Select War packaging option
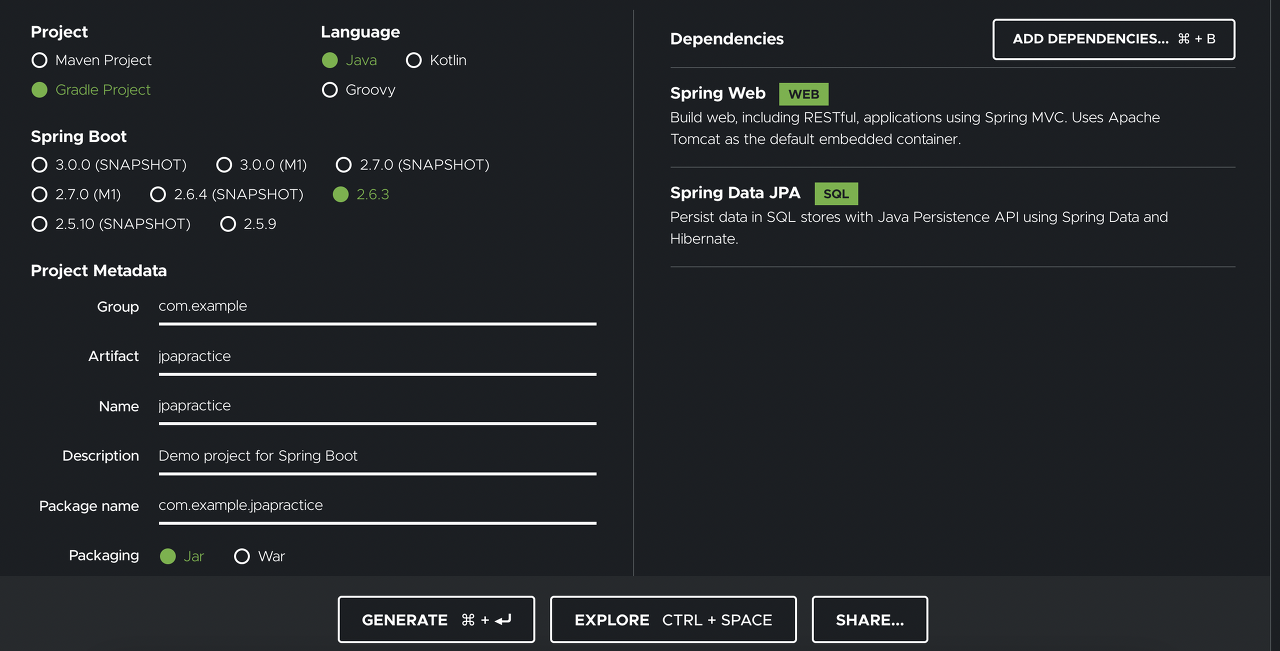The width and height of the screenshot is (1280, 651). [259, 556]
